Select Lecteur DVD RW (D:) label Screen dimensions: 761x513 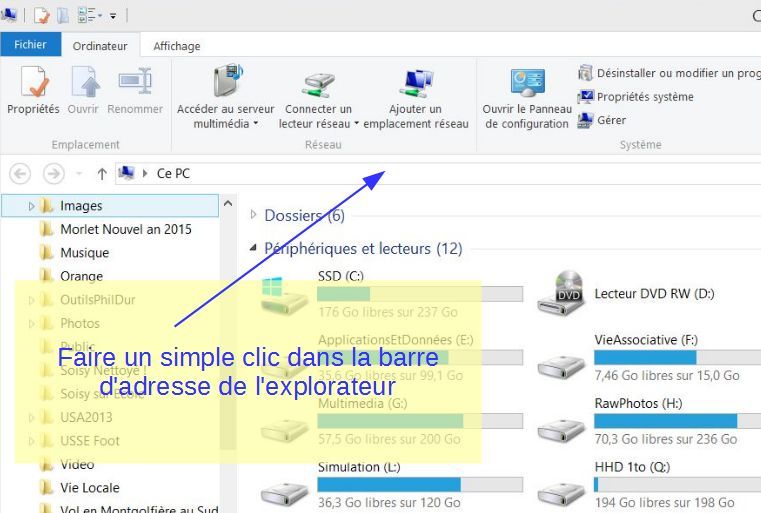pos(654,294)
